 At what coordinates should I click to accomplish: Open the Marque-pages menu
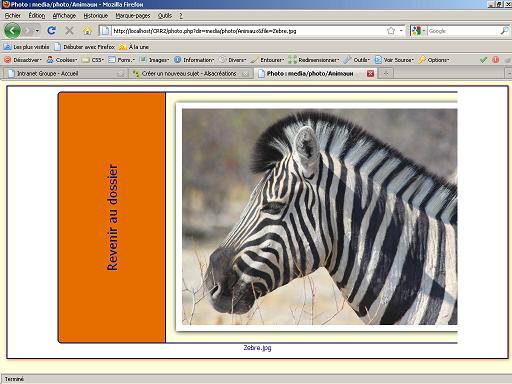(133, 15)
